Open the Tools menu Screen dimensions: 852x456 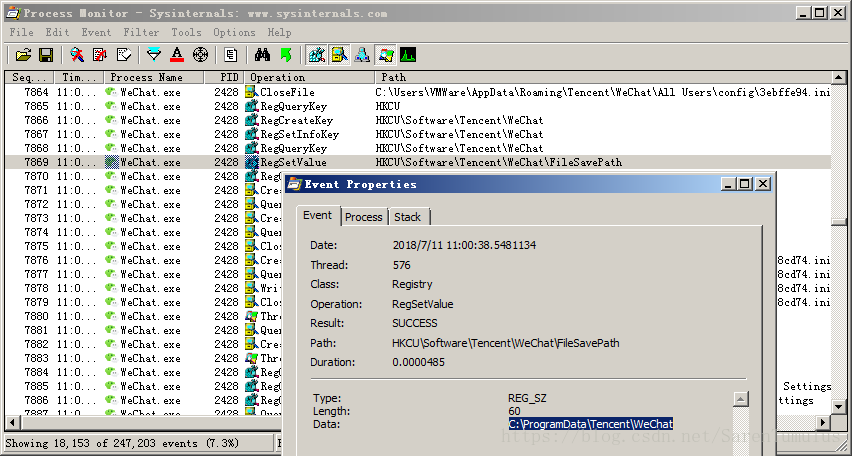tap(186, 33)
